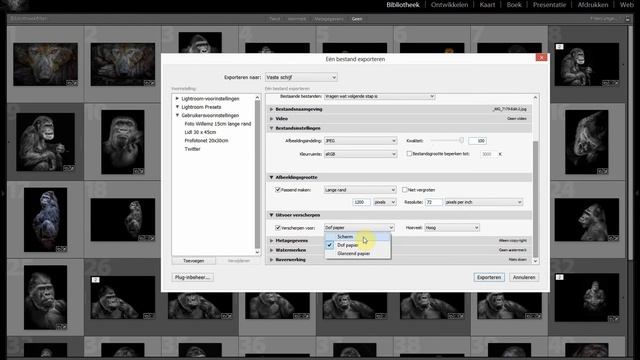Screen dimensions: 640x360
Task: Click the file size limit input field
Action: tap(487, 154)
